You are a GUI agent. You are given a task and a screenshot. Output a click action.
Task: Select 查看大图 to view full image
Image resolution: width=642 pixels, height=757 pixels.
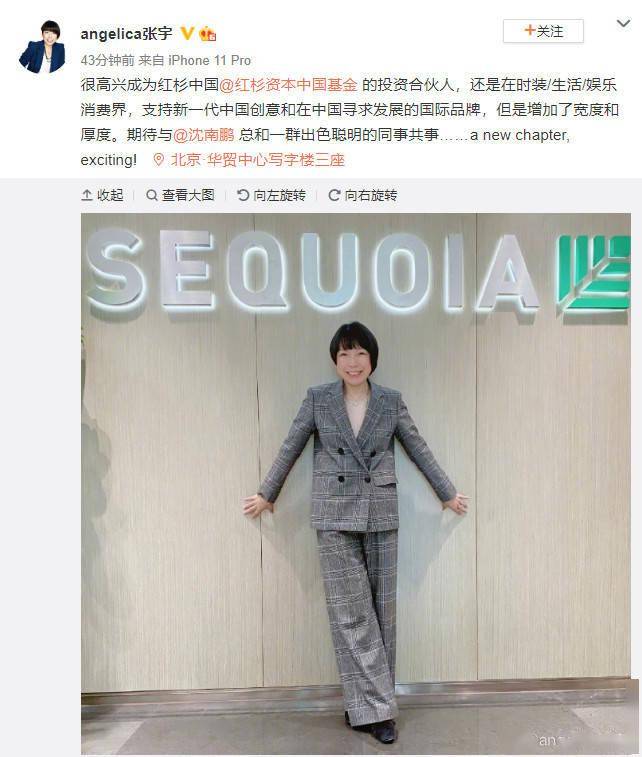coord(180,195)
